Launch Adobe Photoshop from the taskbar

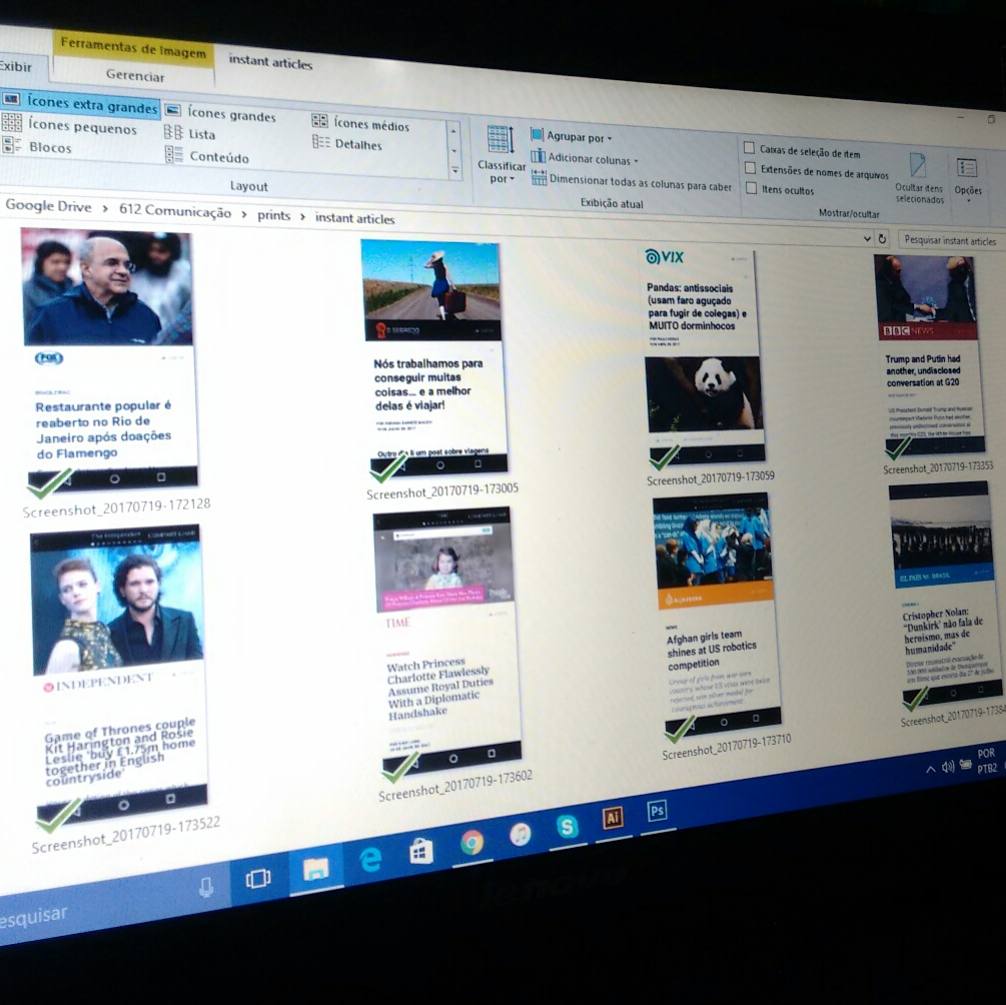click(657, 811)
